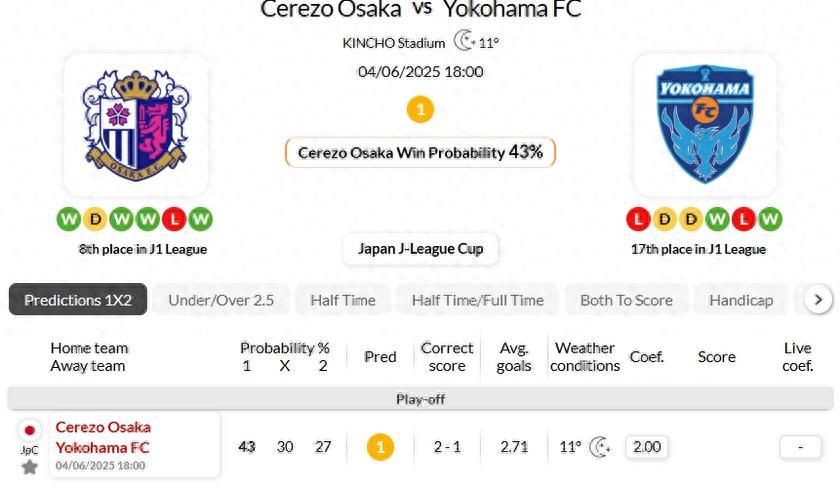Switch to Both To Score tab
The width and height of the screenshot is (840, 489).
point(626,300)
